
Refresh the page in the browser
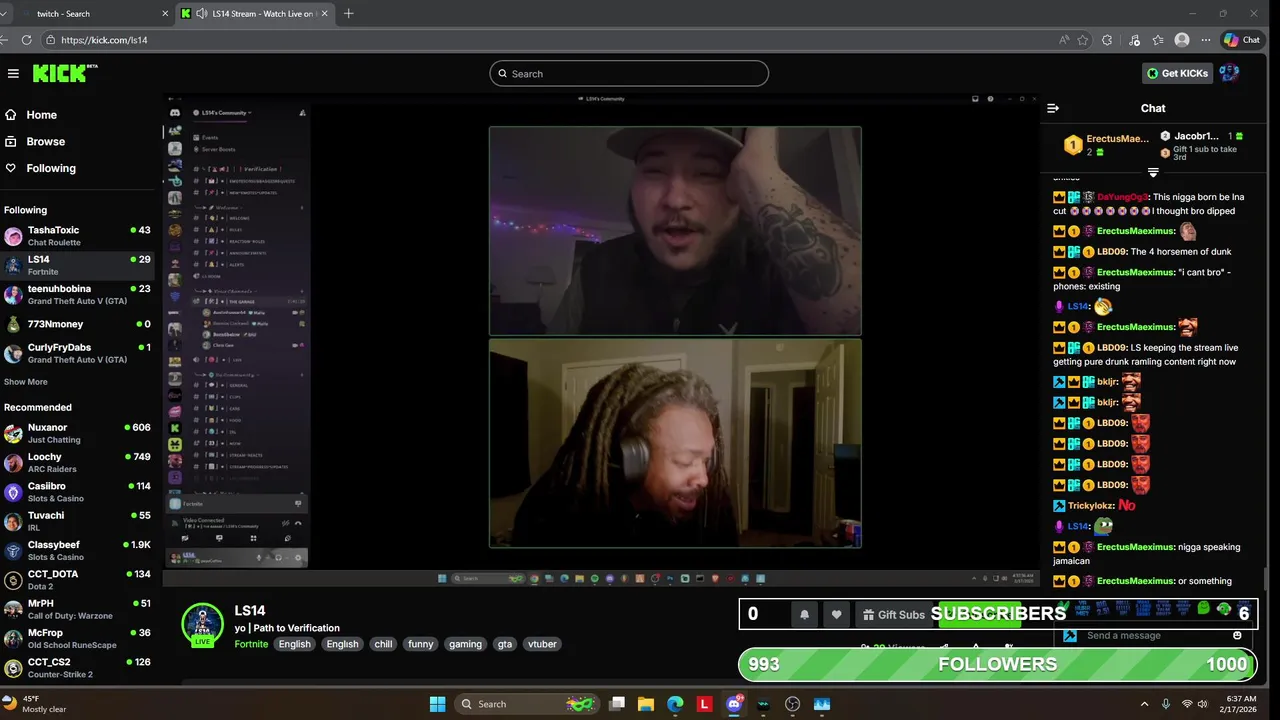pos(27,40)
